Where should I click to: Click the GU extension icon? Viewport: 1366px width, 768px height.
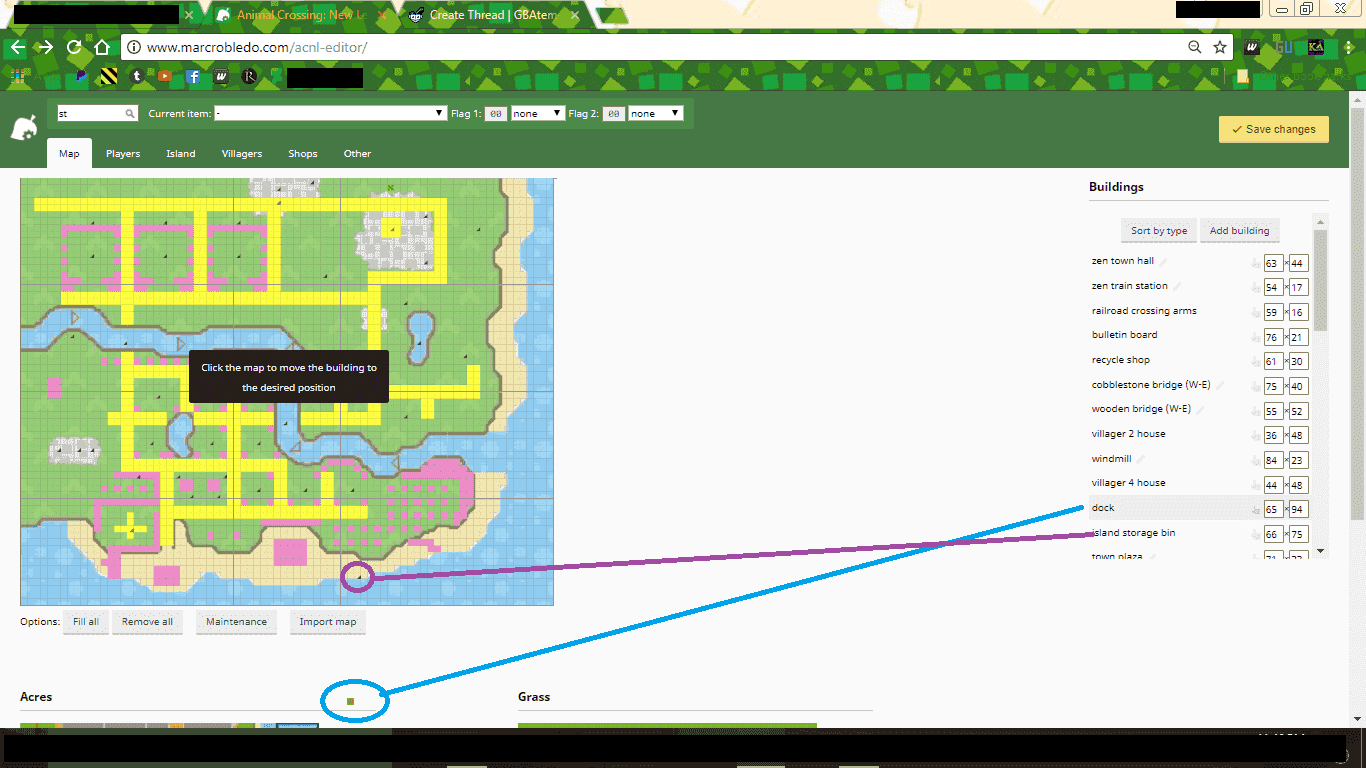[x=1285, y=47]
